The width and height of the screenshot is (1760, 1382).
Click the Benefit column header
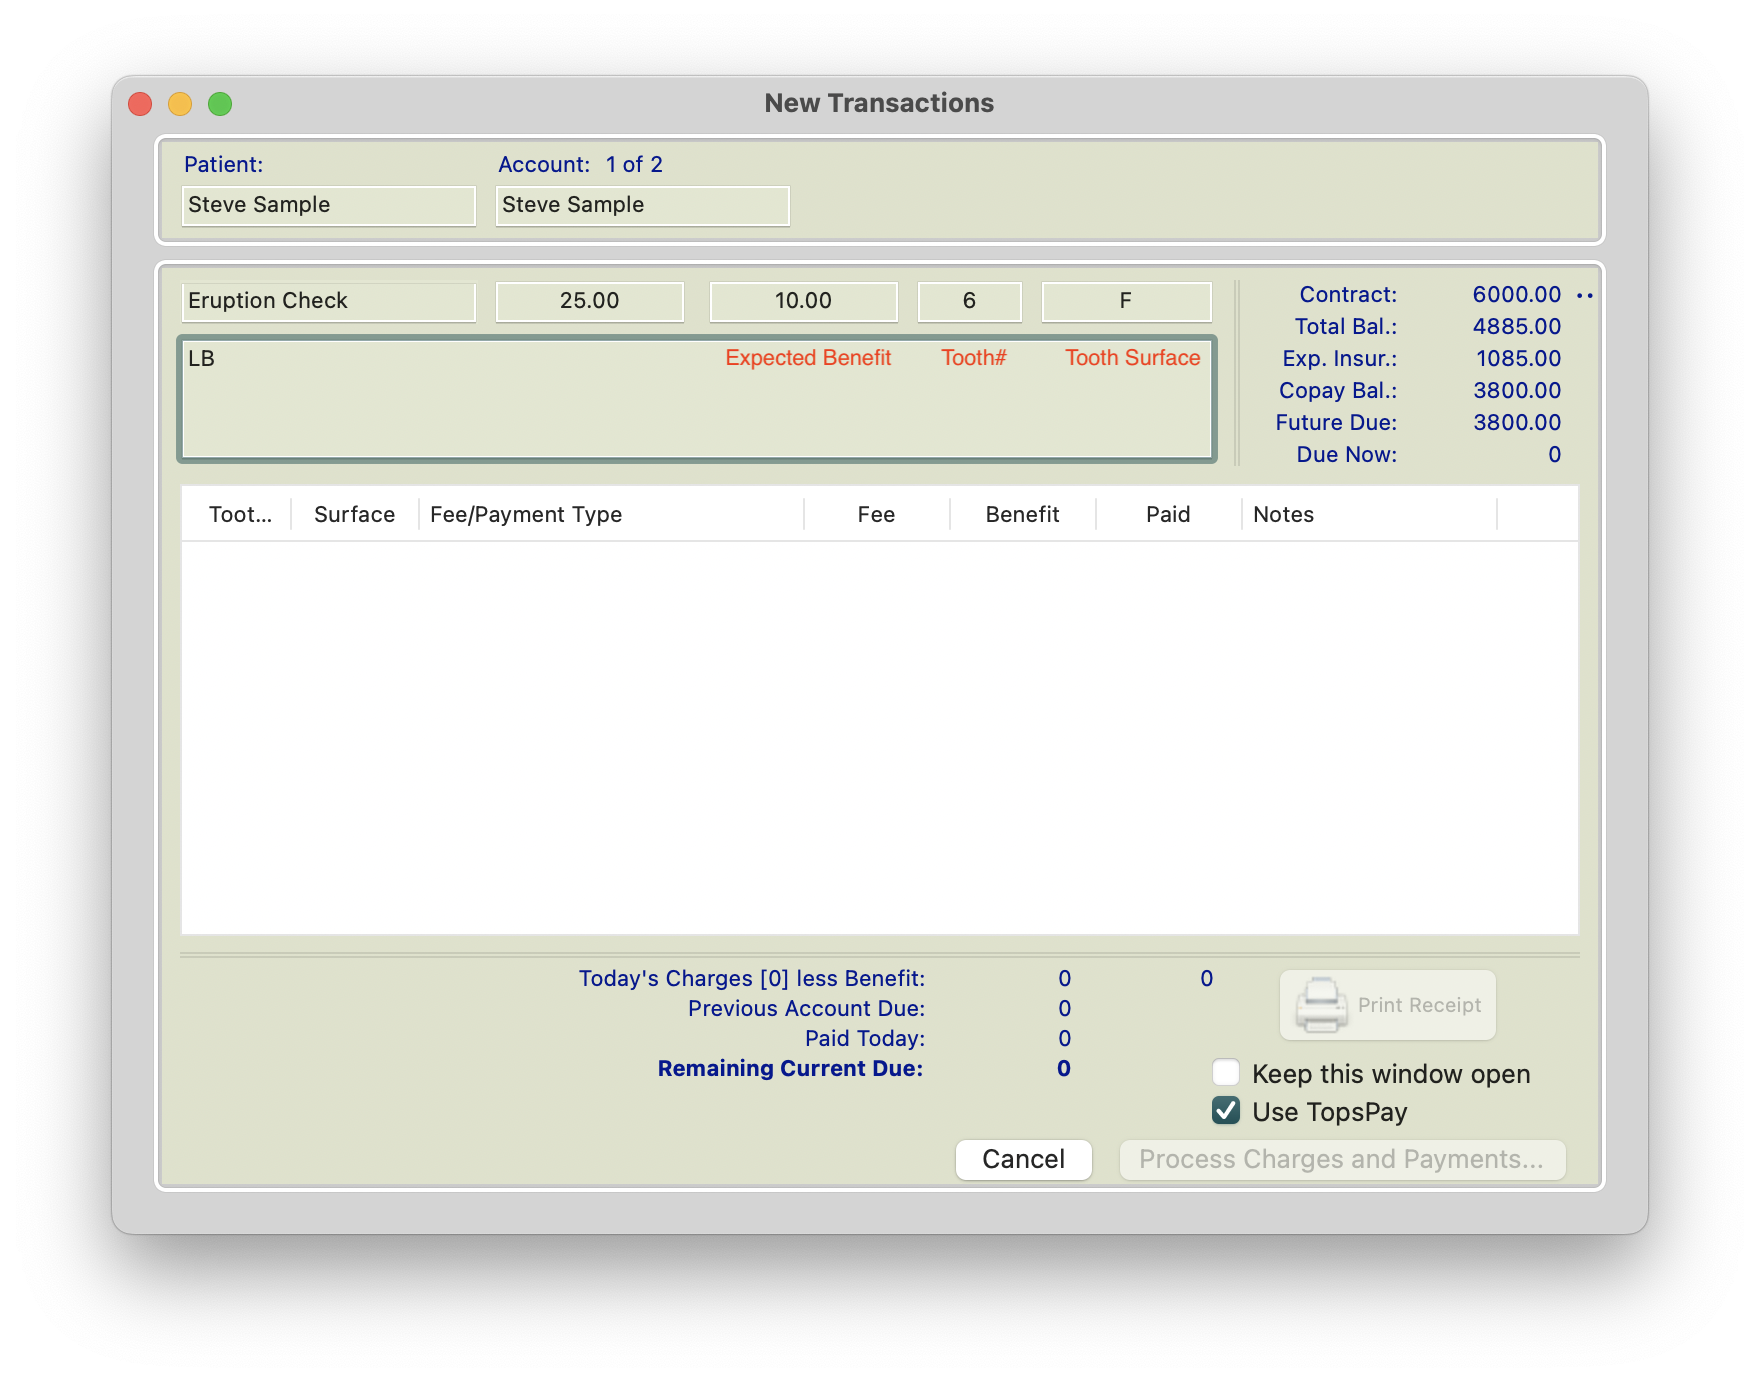[1022, 514]
